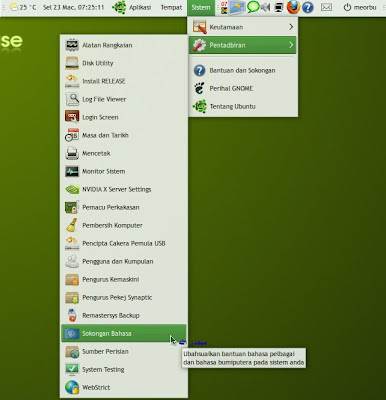Open the Aplikasi menu

coord(132,7)
